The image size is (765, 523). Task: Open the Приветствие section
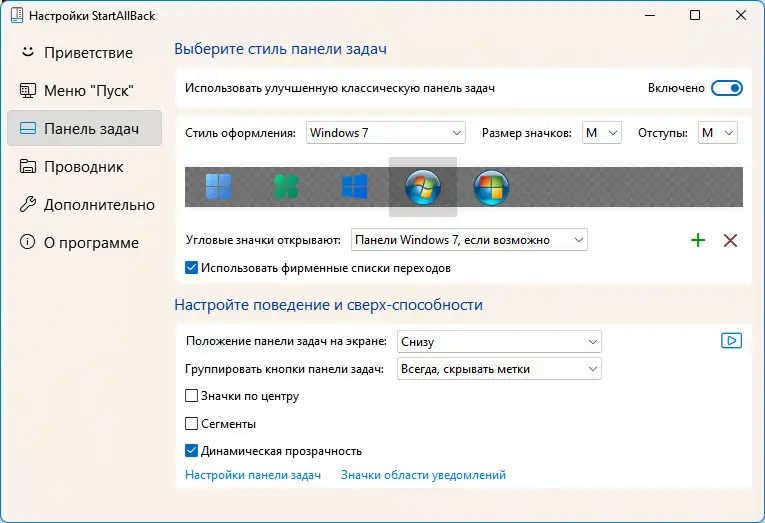point(84,52)
